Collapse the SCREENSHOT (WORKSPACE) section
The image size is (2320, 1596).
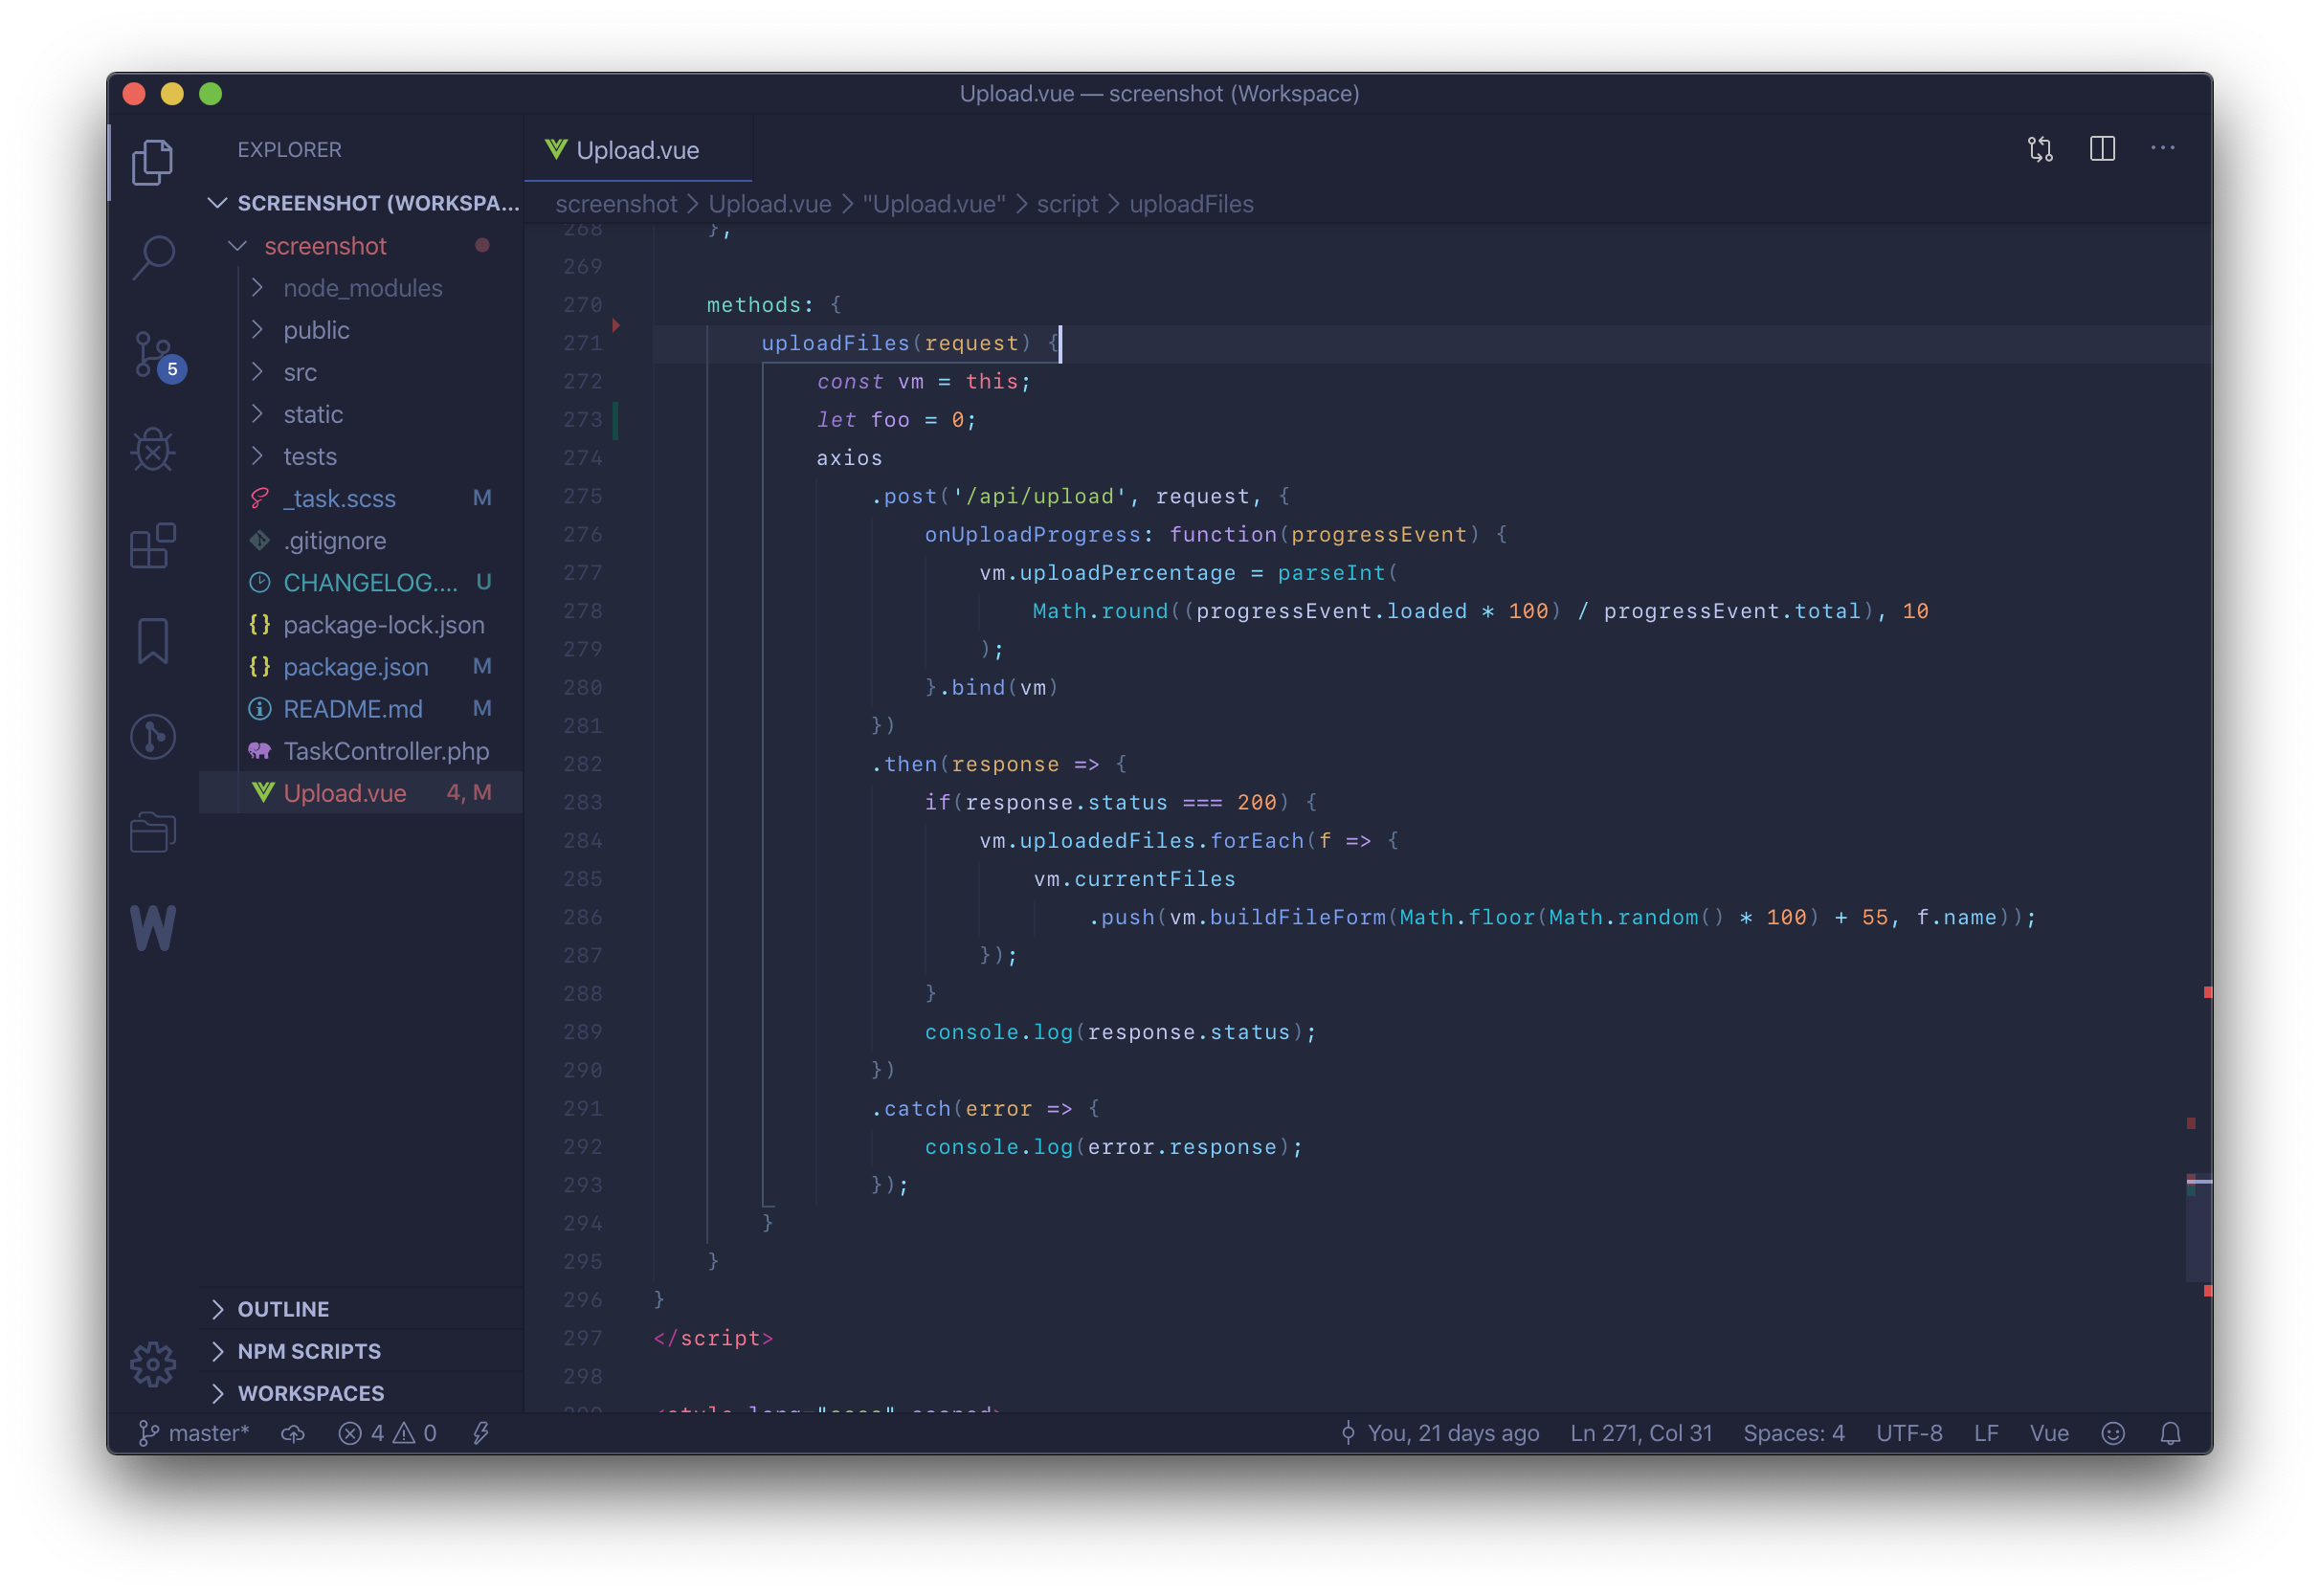tap(361, 203)
